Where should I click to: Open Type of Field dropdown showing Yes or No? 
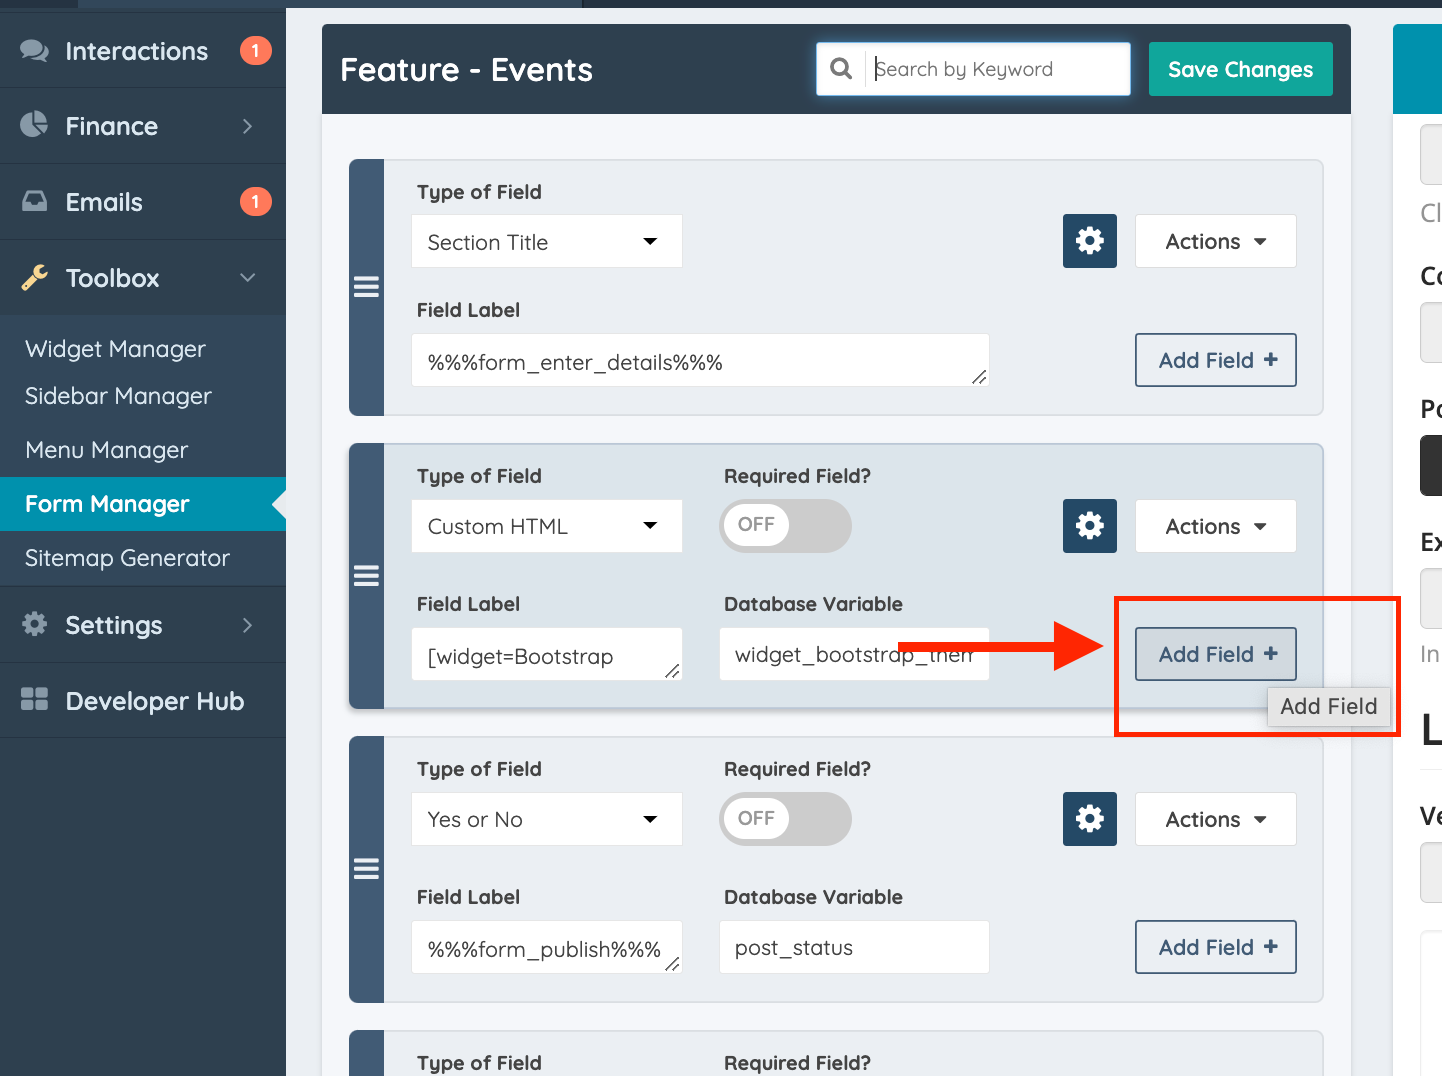tap(547, 819)
